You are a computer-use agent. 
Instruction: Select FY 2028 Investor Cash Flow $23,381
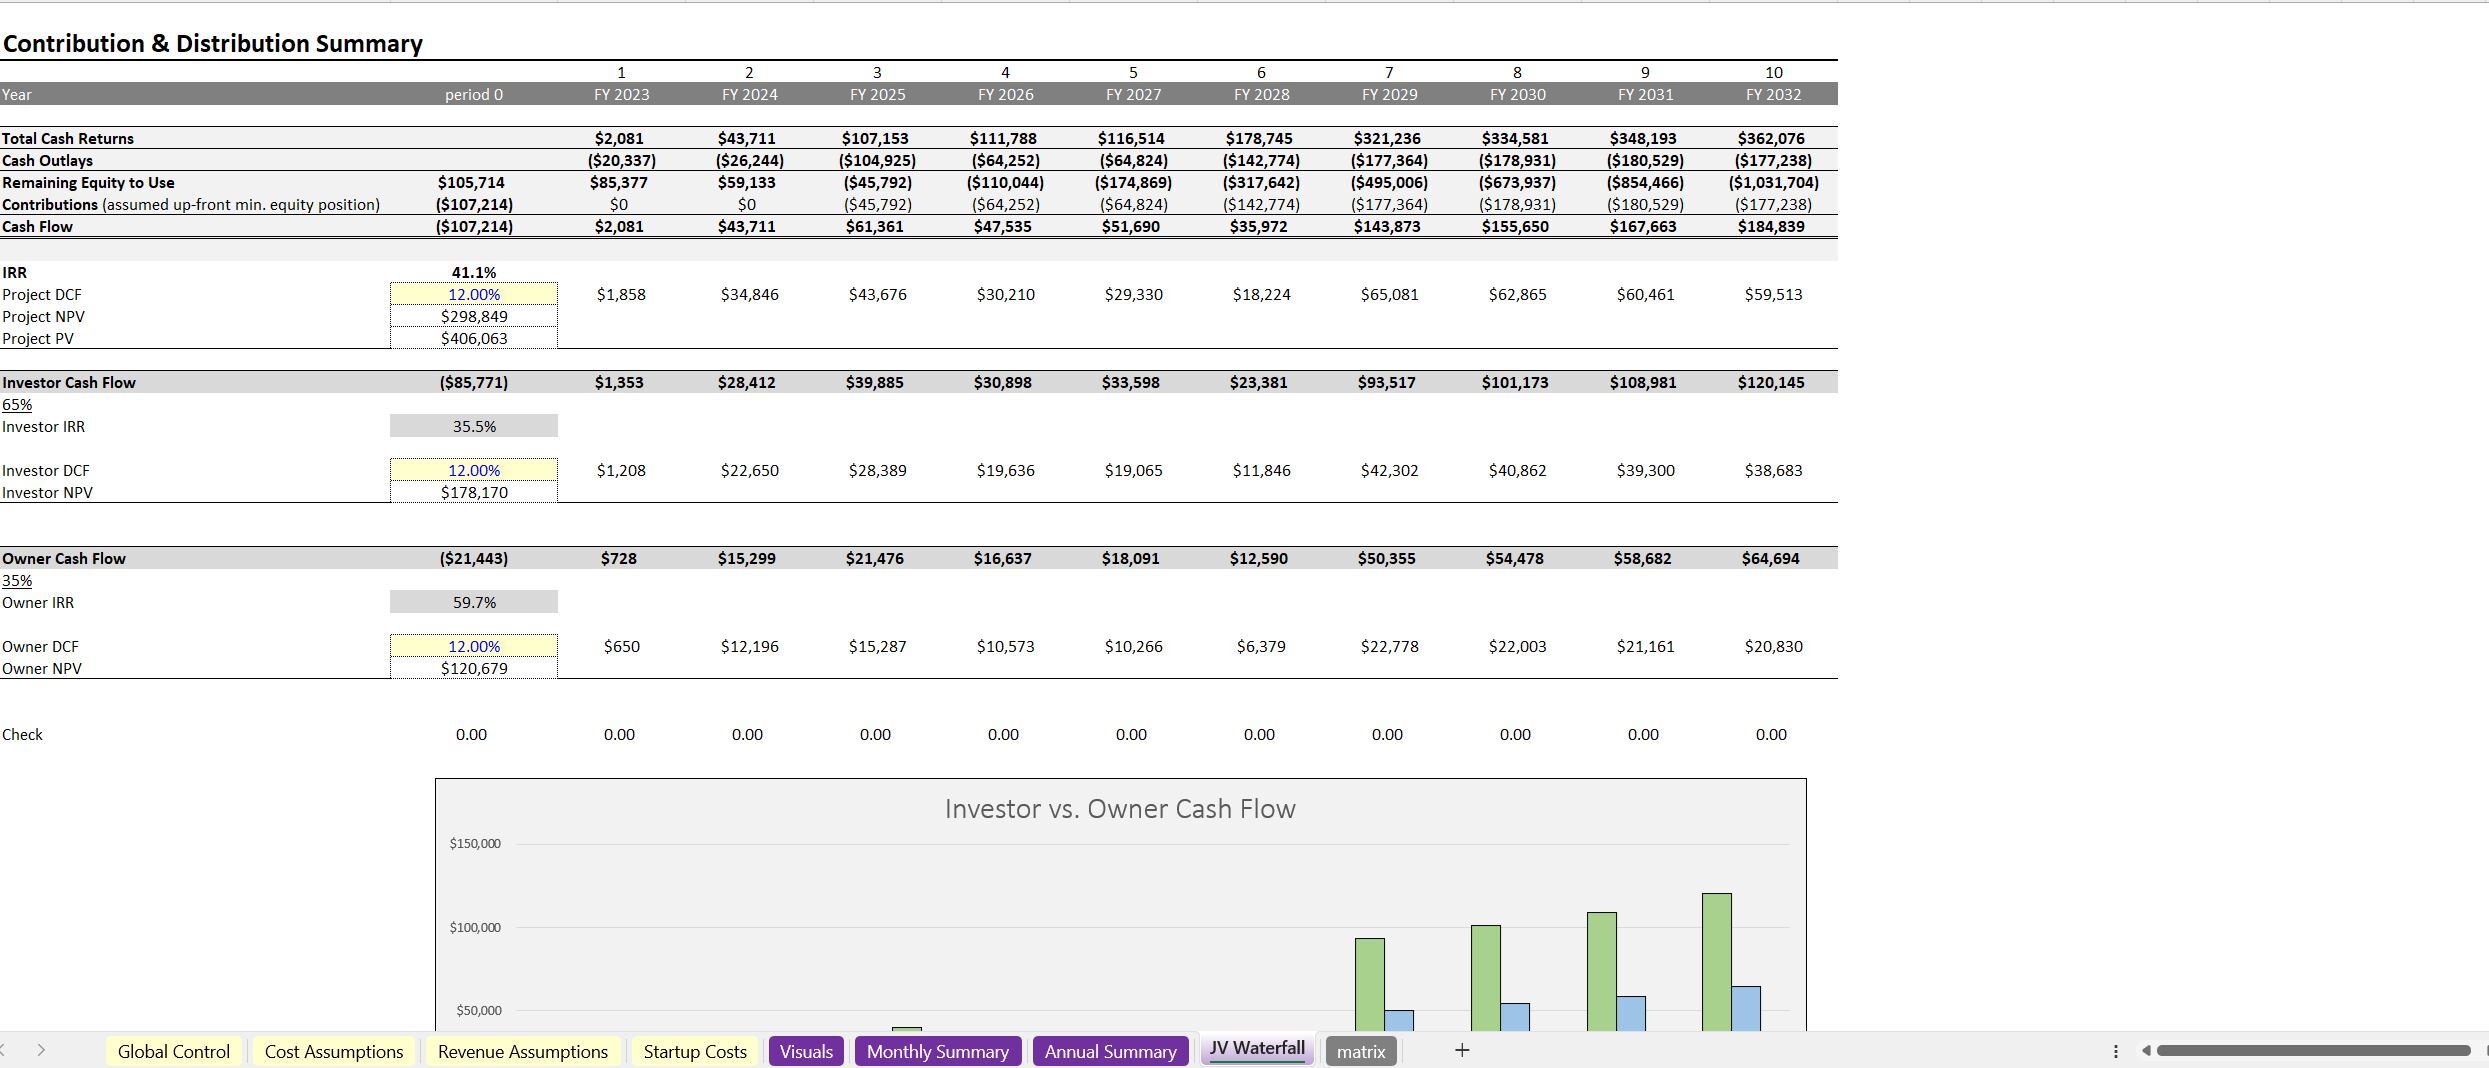(x=1259, y=382)
